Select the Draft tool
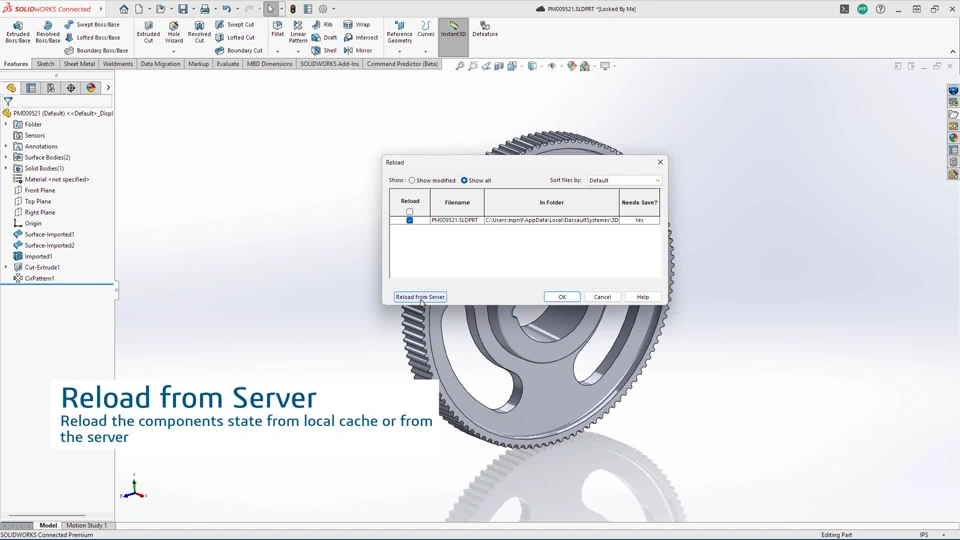Viewport: 960px width, 540px height. (324, 37)
